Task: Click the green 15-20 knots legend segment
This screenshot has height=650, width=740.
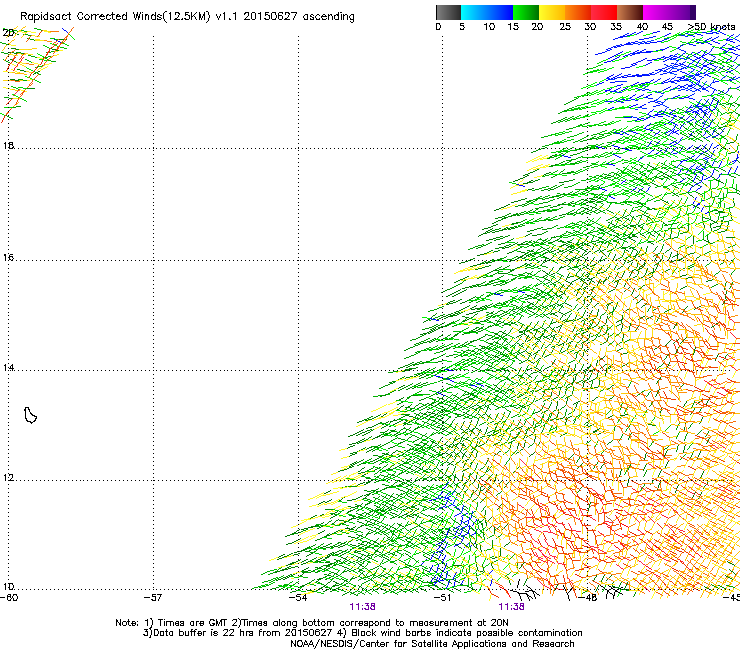Action: pyautogui.click(x=526, y=12)
